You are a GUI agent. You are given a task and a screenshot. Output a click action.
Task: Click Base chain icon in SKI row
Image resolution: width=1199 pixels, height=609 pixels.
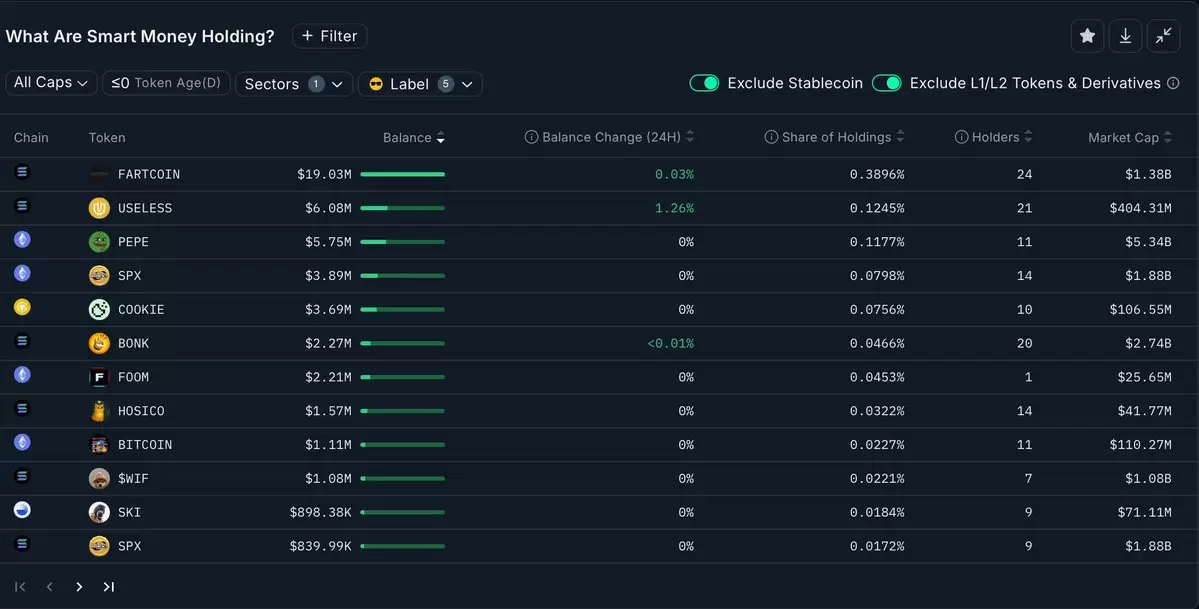(x=22, y=510)
